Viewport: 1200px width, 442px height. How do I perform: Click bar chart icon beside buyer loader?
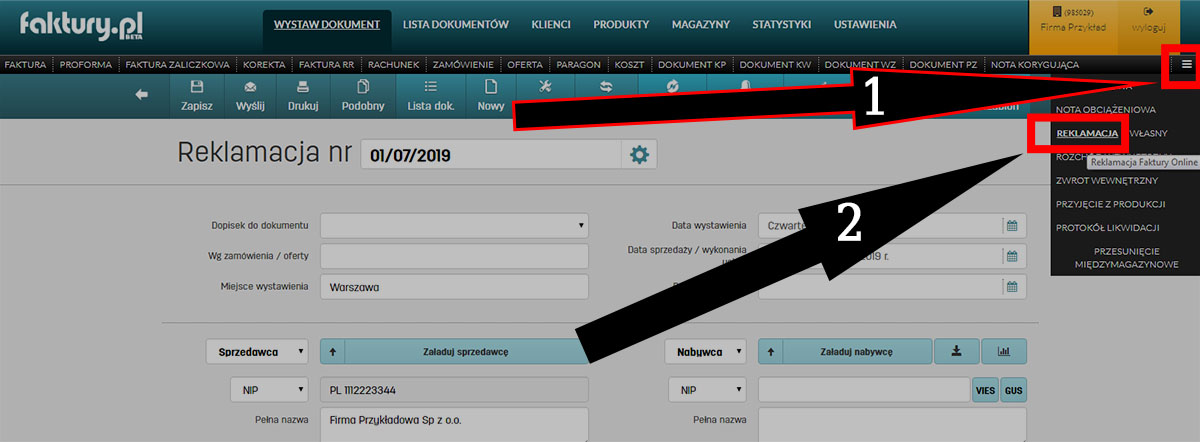(x=1004, y=351)
